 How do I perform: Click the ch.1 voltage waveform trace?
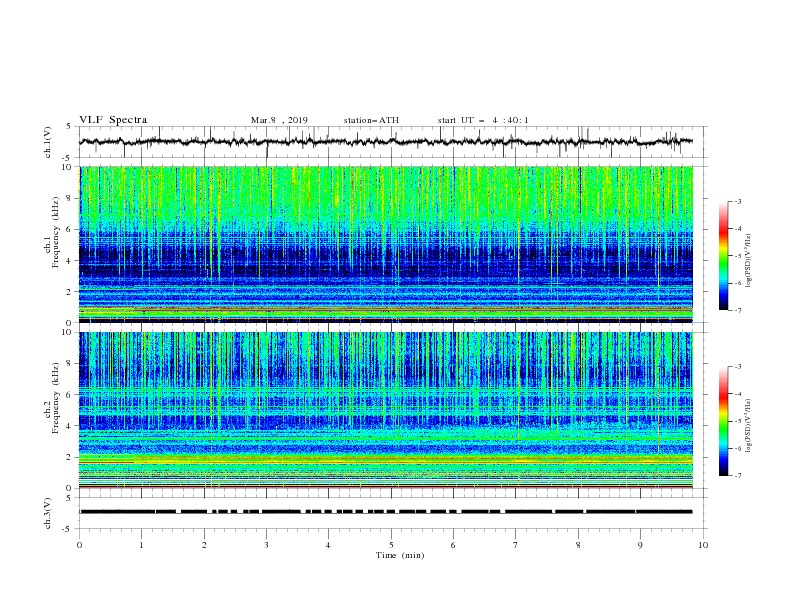click(x=386, y=142)
